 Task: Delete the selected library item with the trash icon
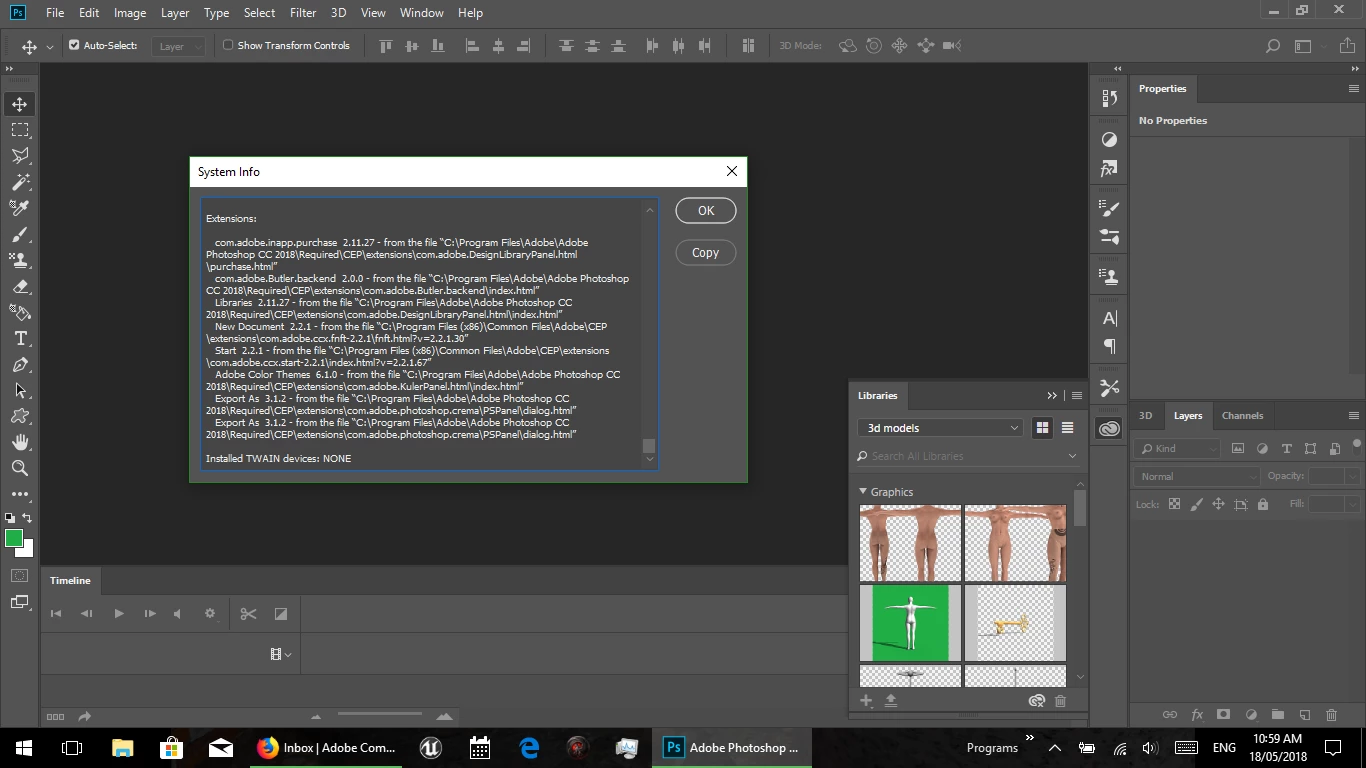pos(1061,701)
